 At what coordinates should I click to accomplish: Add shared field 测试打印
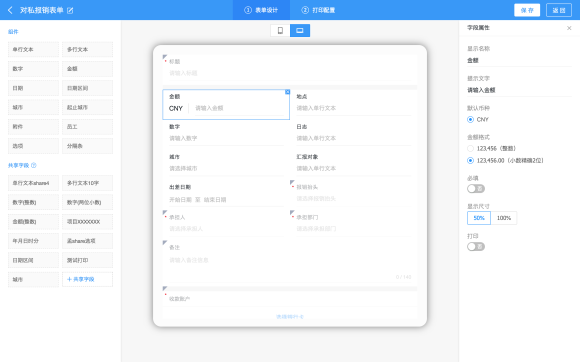coord(87,260)
